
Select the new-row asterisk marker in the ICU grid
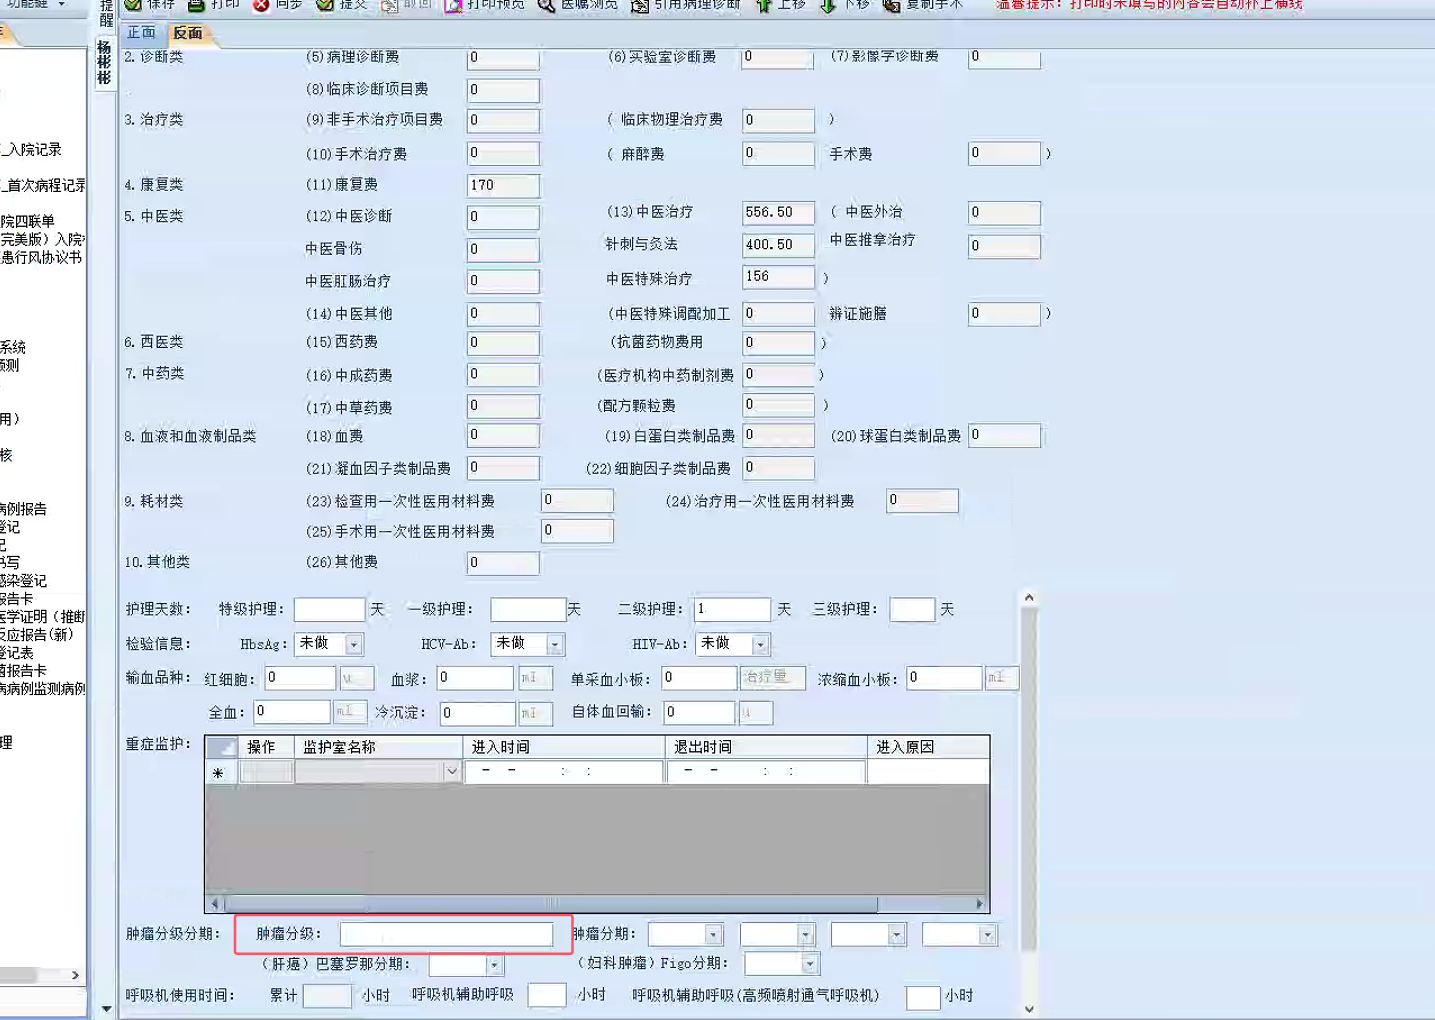[220, 773]
